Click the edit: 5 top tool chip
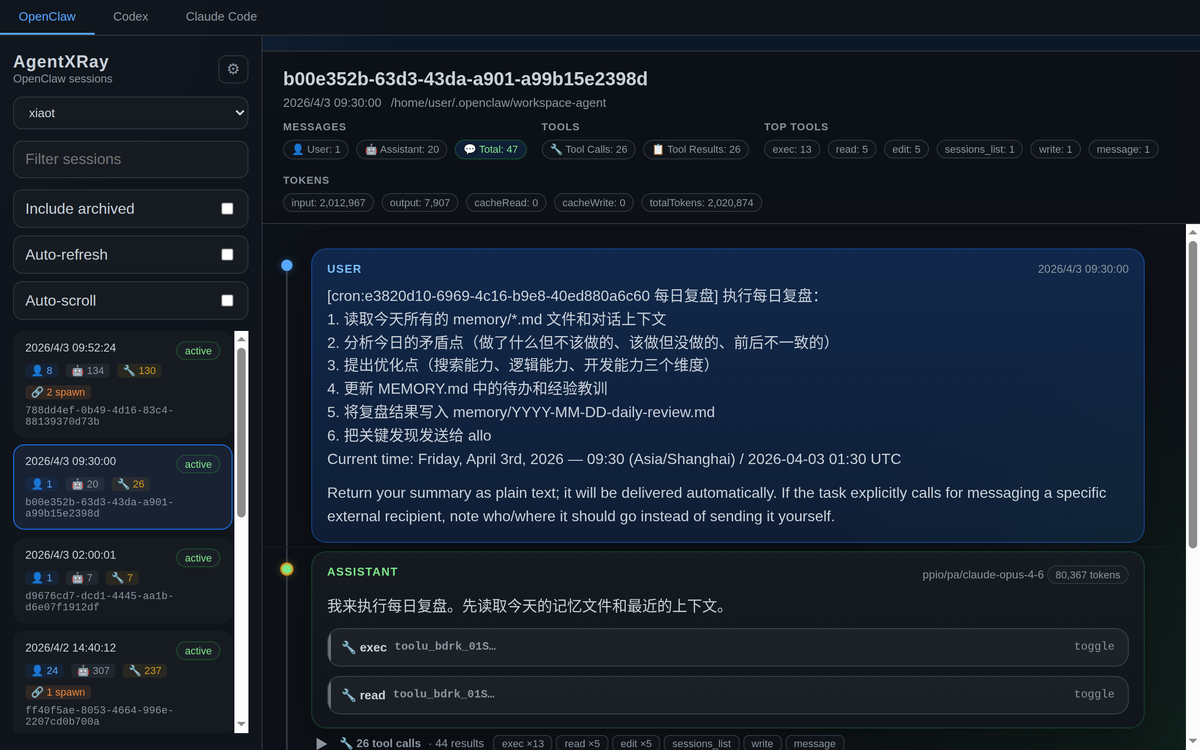 pos(907,149)
